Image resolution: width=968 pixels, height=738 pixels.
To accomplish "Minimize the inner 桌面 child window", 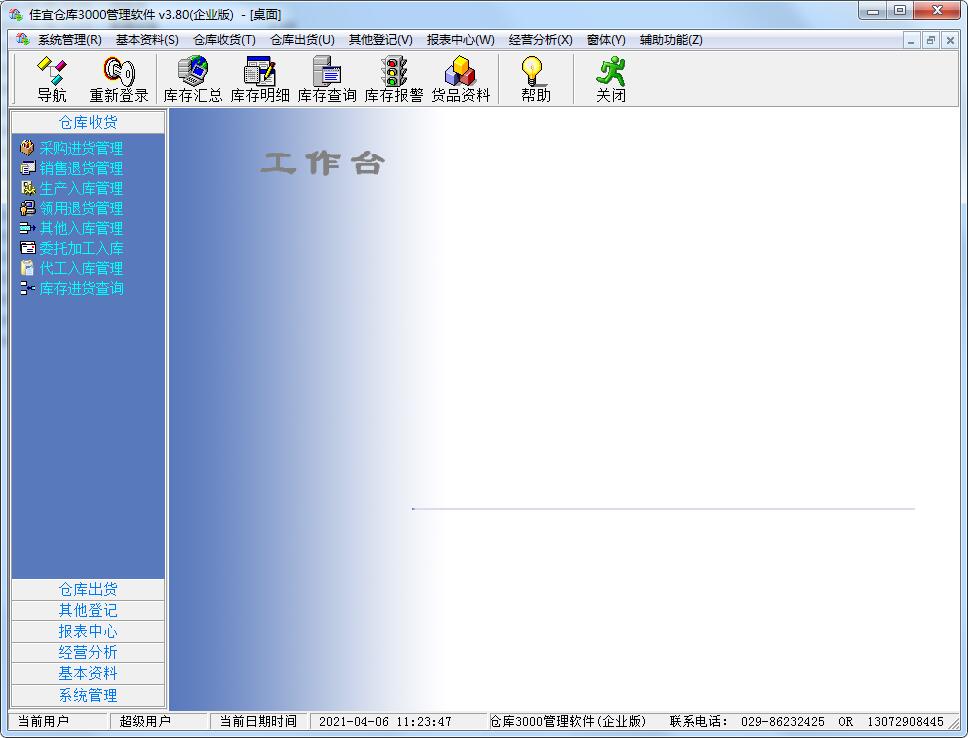I will (x=911, y=41).
